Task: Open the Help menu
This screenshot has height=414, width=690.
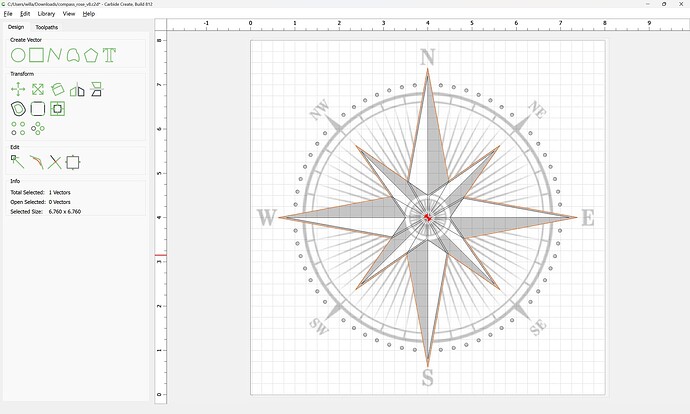Action: pos(89,14)
